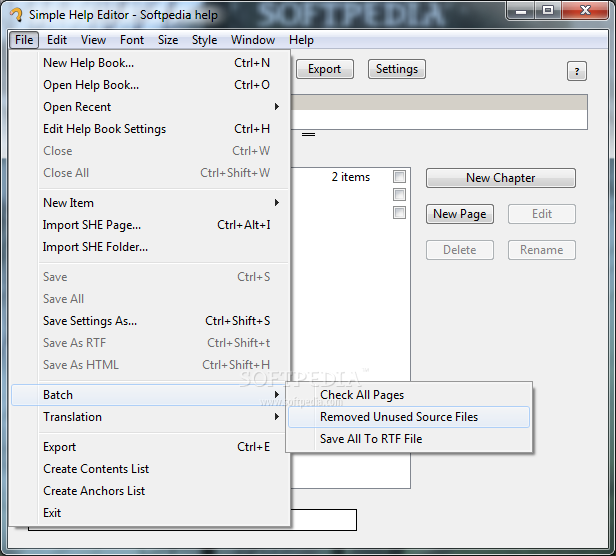Tick the checkbox next to 2 items
Image resolution: width=616 pixels, height=556 pixels.
(x=399, y=176)
